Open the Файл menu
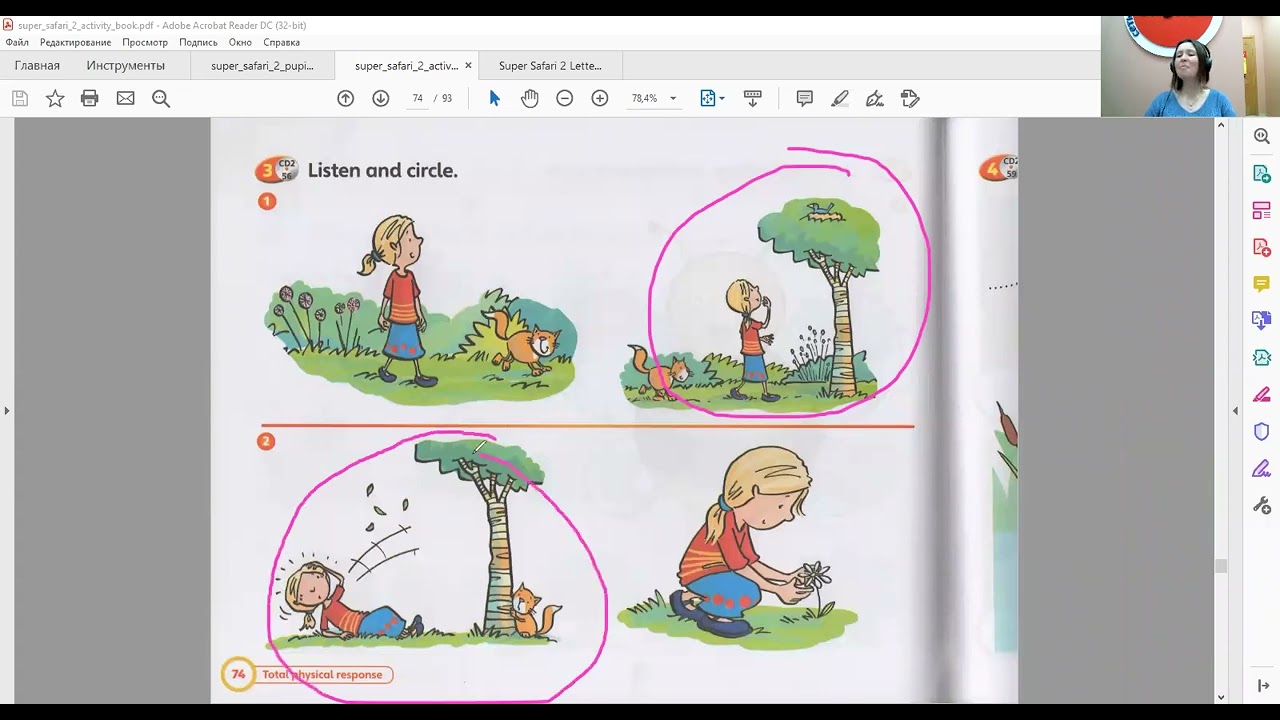Viewport: 1280px width, 720px height. click(x=17, y=42)
